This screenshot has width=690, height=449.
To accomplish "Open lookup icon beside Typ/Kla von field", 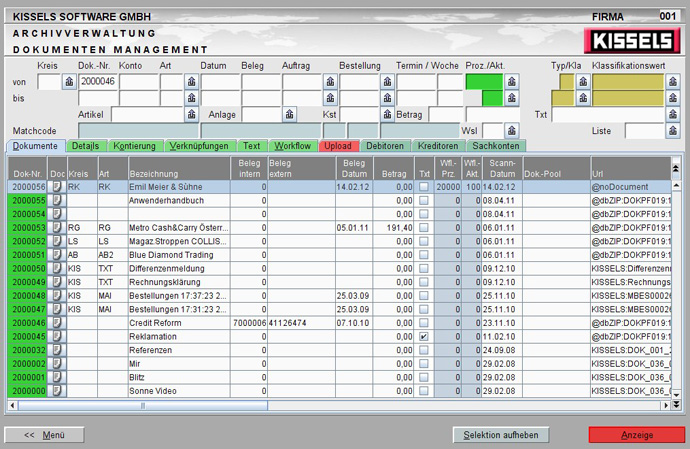I will click(583, 82).
